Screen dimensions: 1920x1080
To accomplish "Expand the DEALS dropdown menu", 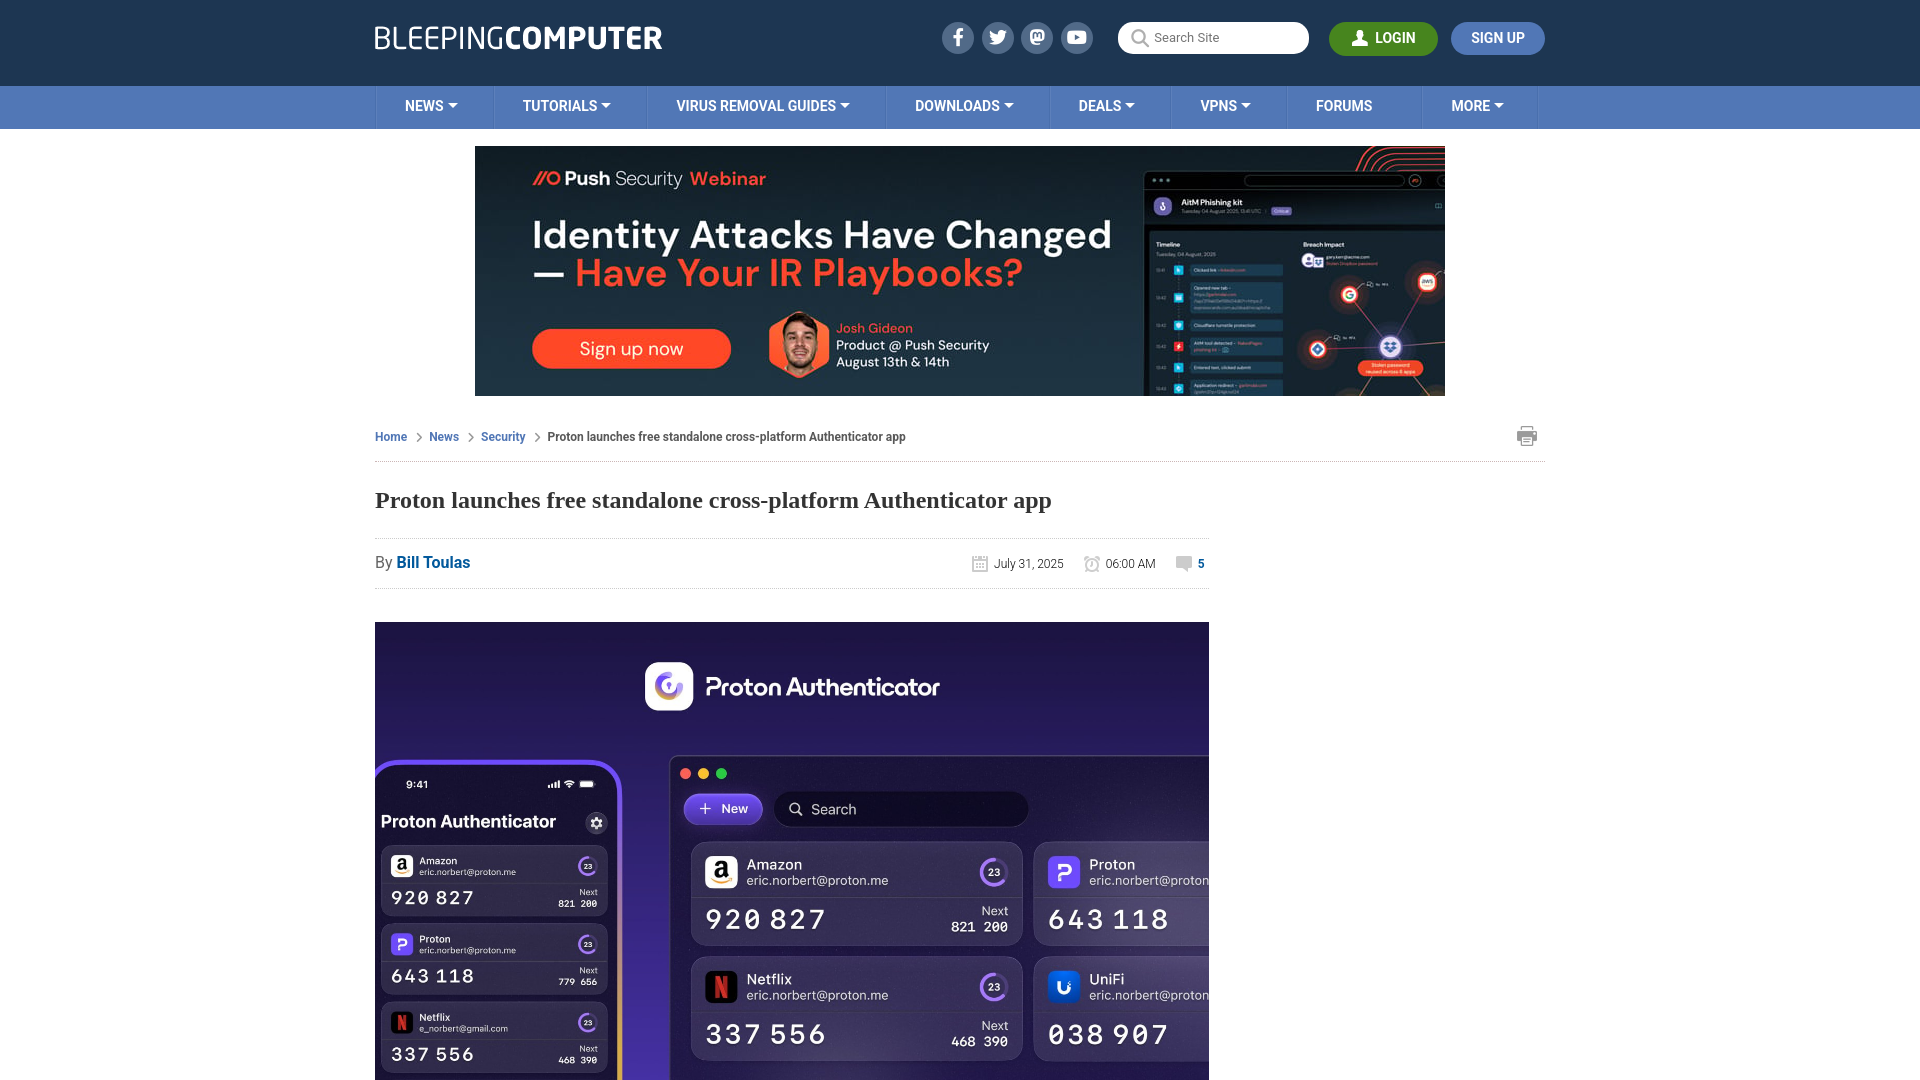I will click(x=1106, y=106).
